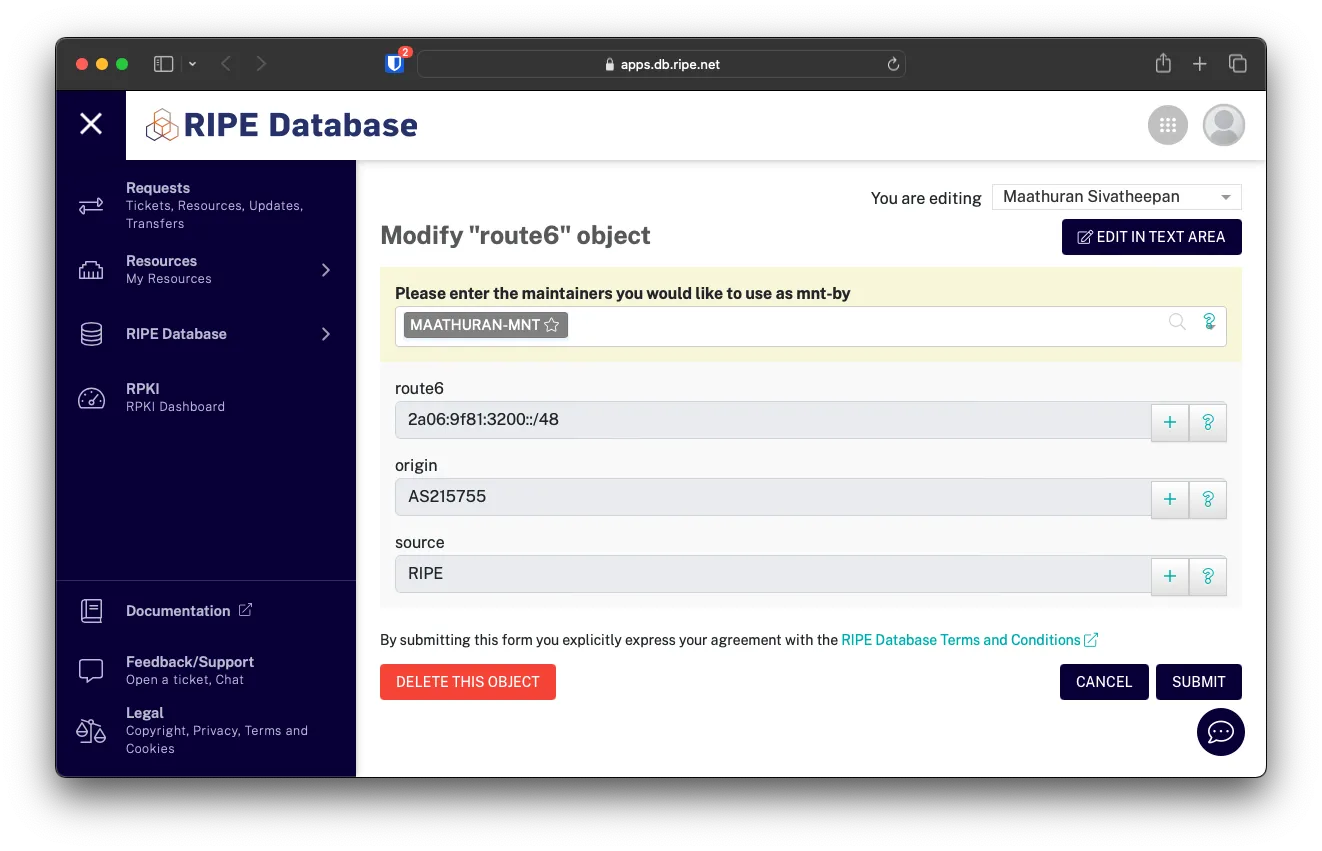
Task: Click the user profile avatar
Action: 1223,125
